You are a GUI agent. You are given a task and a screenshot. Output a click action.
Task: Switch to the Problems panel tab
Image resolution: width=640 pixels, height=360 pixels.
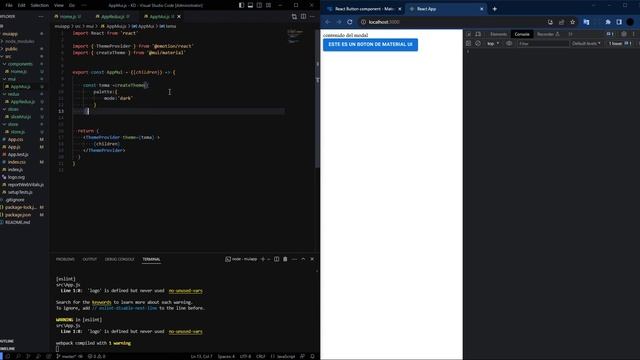click(65, 259)
